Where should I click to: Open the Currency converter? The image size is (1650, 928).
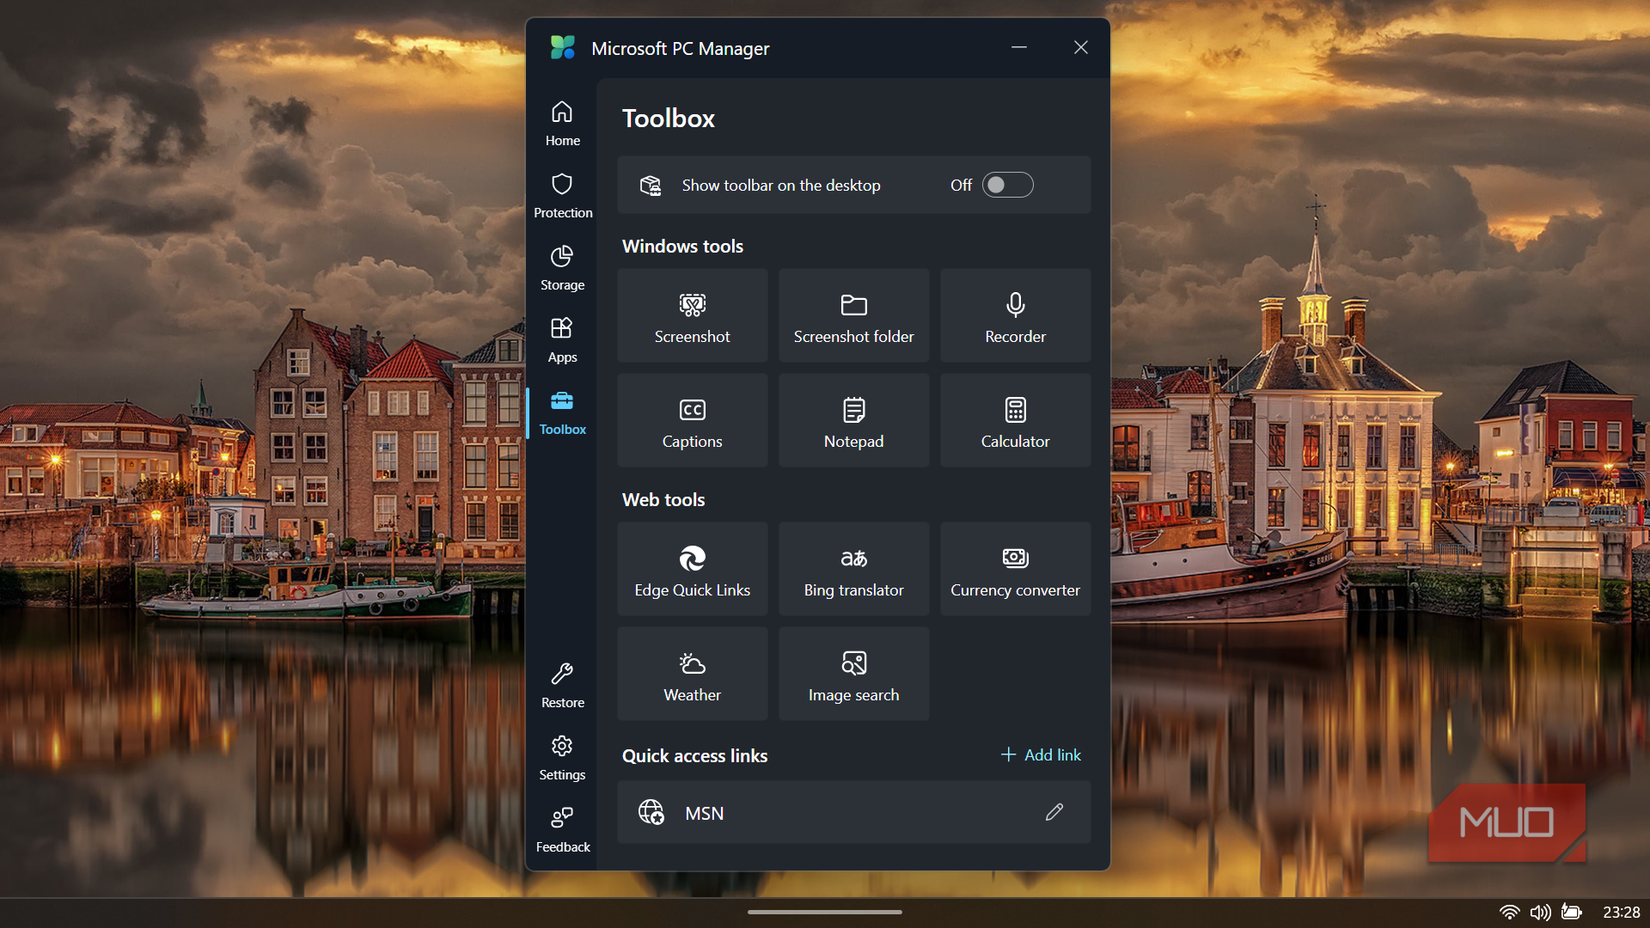coord(1015,568)
